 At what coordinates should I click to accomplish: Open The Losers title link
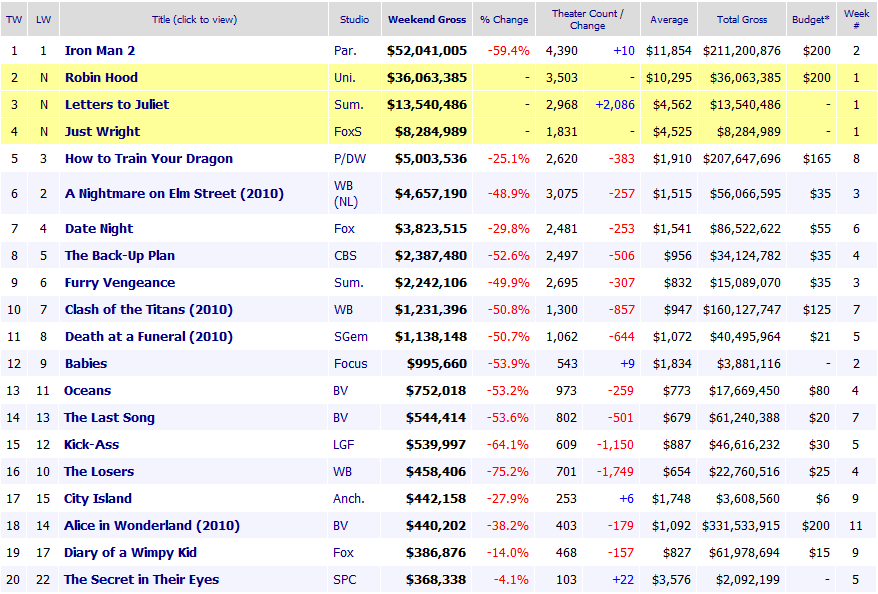99,471
